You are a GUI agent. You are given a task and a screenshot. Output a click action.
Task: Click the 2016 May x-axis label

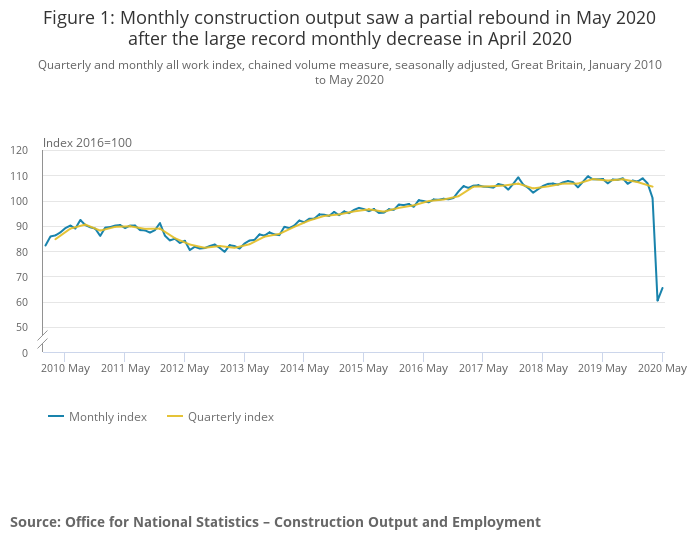pyautogui.click(x=423, y=368)
